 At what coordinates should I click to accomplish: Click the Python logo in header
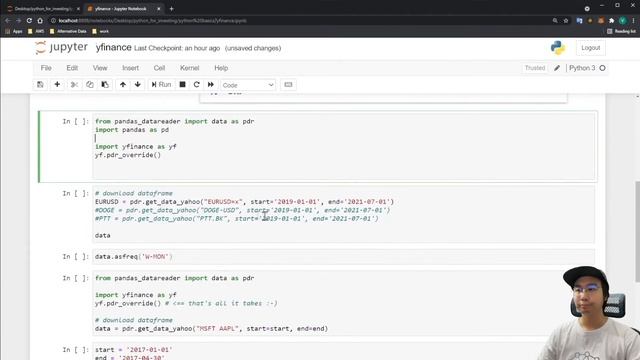click(x=558, y=48)
